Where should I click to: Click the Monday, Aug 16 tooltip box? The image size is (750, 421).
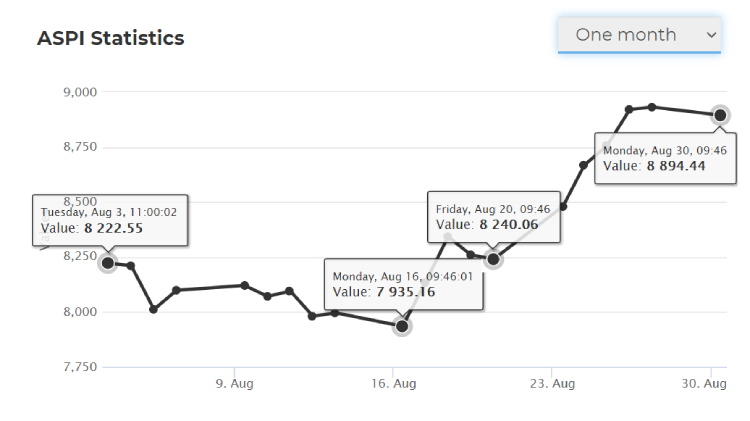point(404,284)
